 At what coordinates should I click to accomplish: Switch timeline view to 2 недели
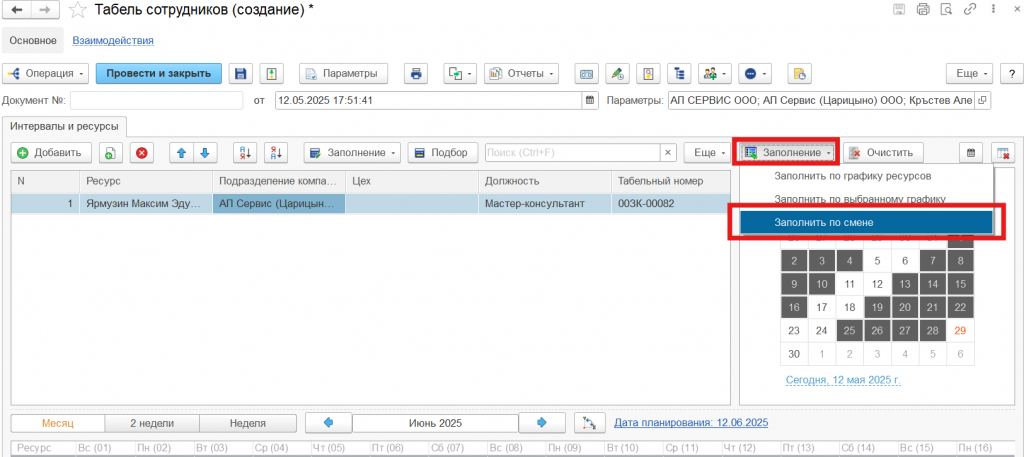152,422
